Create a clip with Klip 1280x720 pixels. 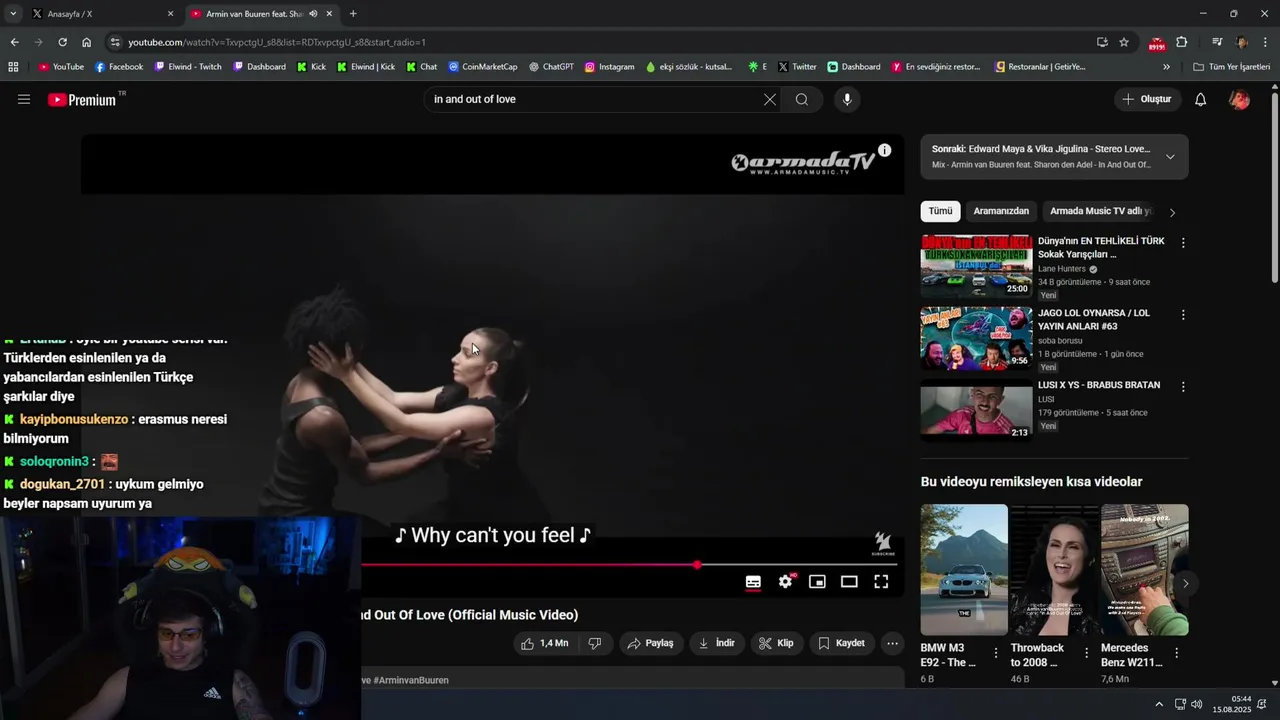point(777,643)
